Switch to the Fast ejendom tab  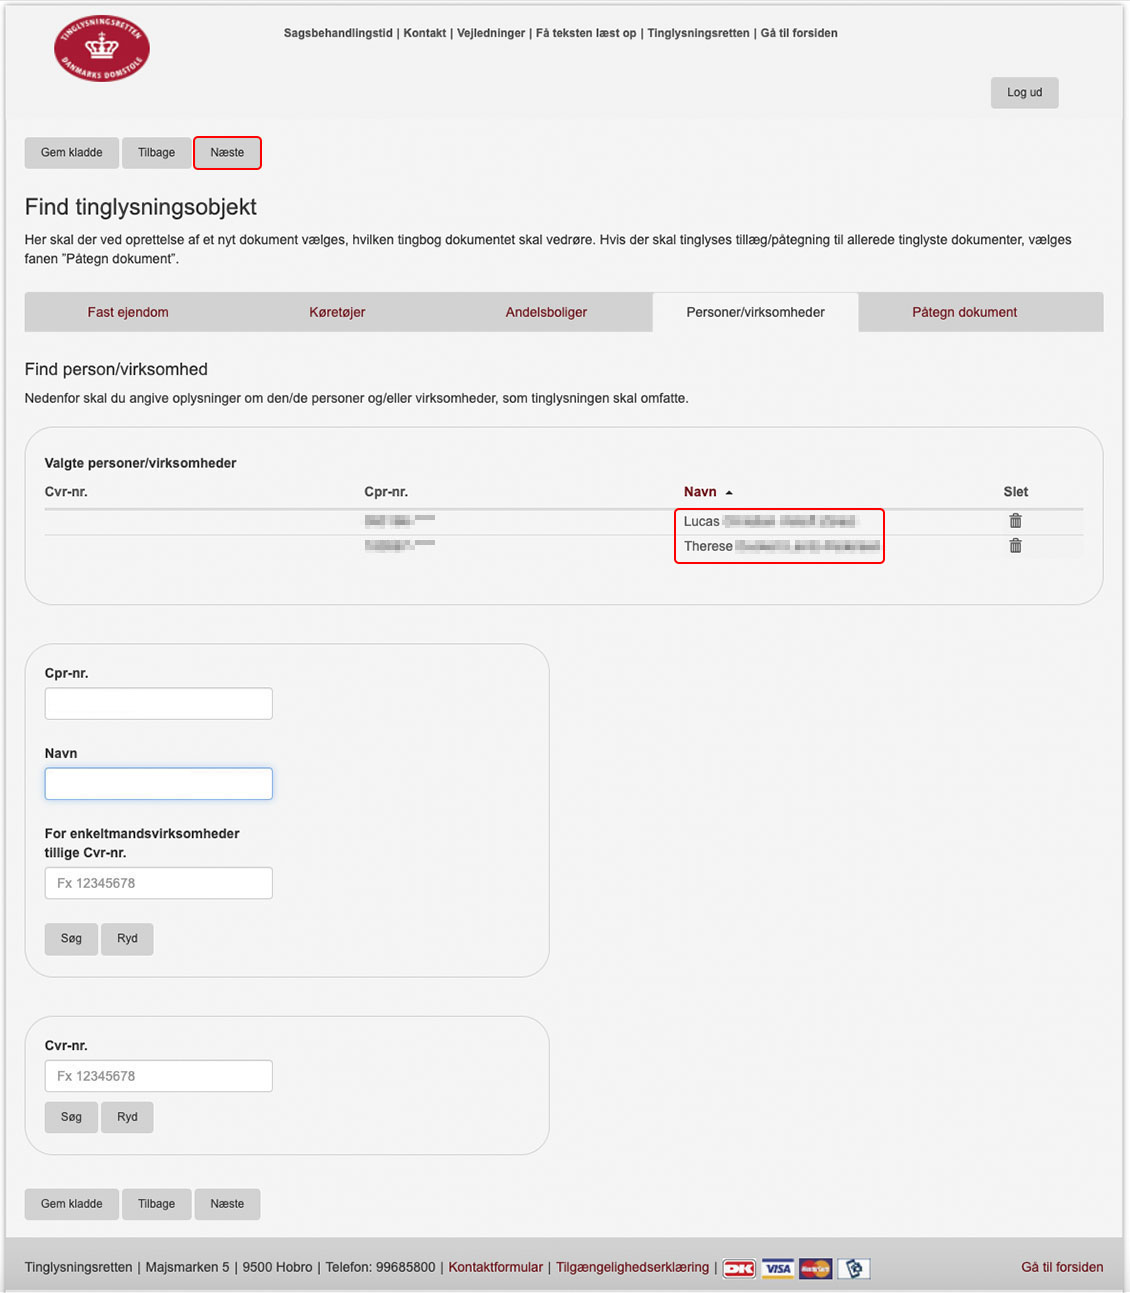128,312
